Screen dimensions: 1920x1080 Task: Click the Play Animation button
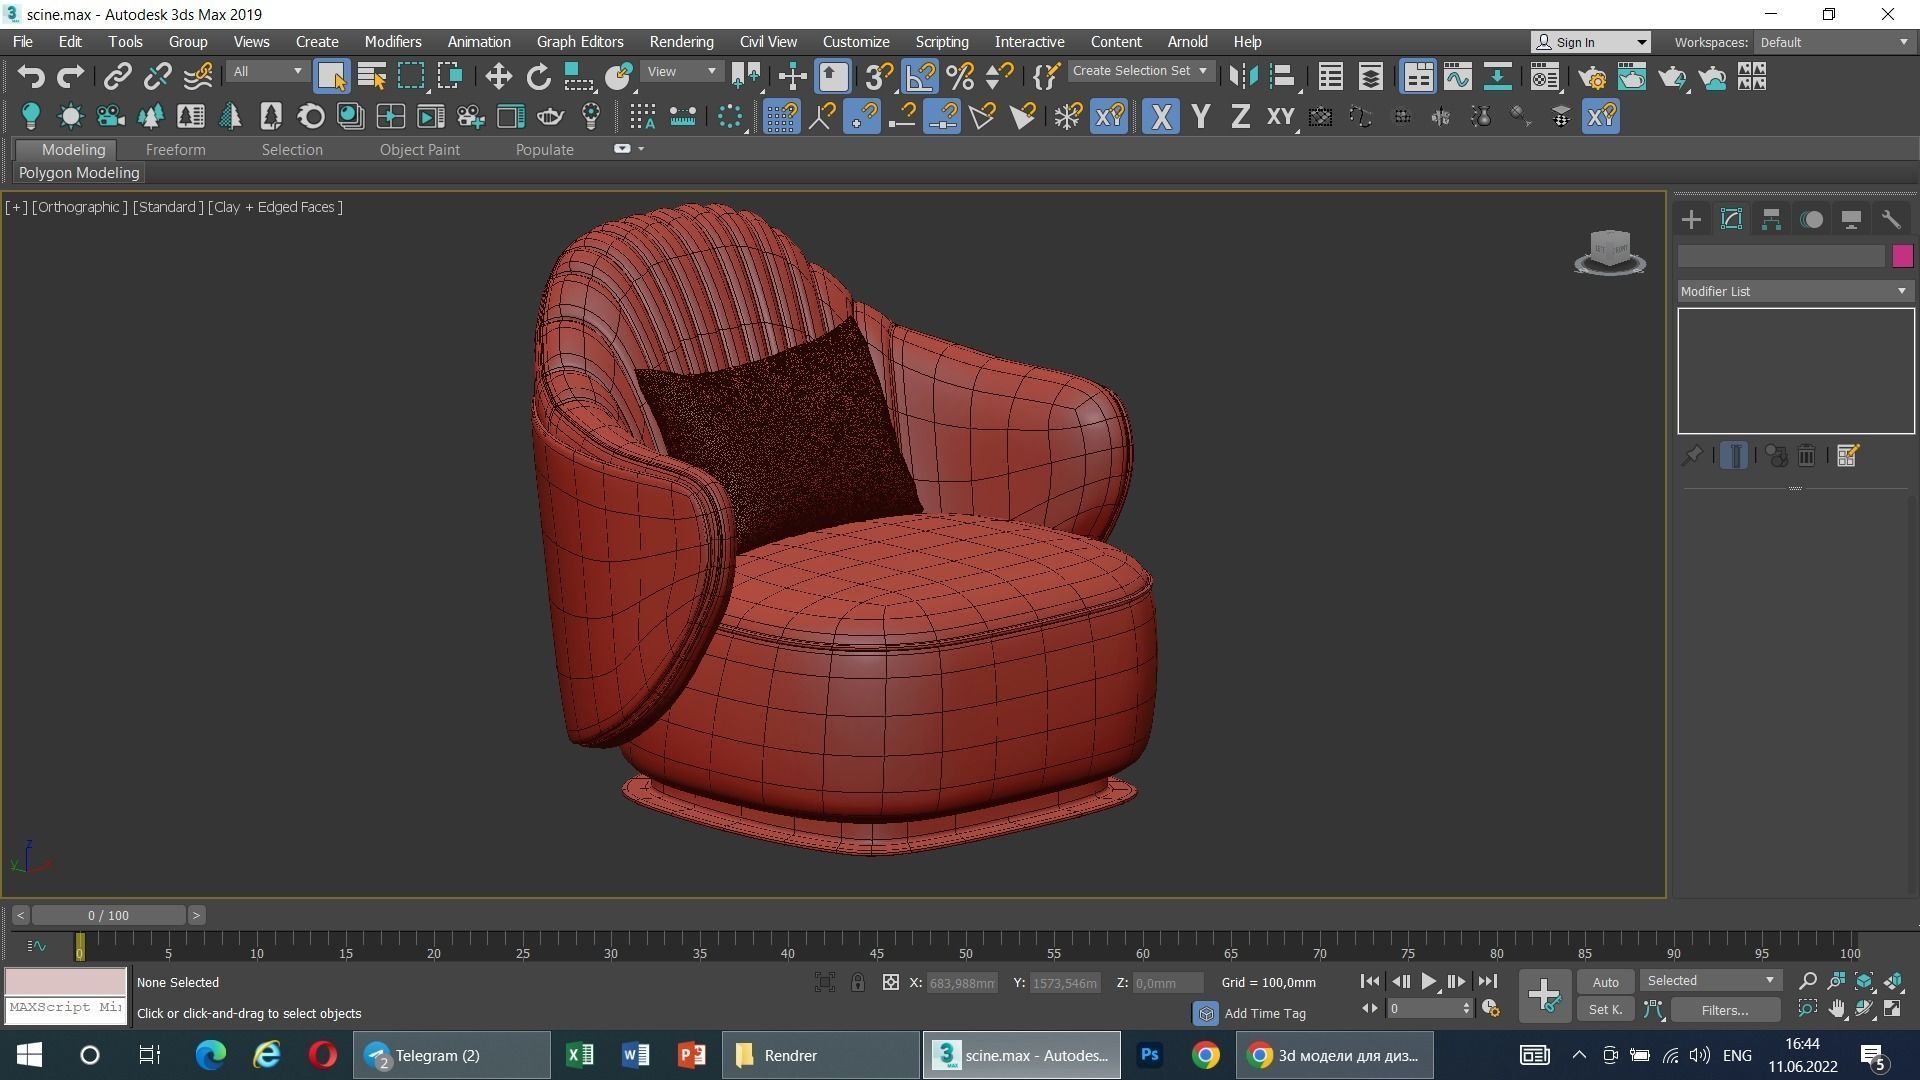[x=1428, y=982]
